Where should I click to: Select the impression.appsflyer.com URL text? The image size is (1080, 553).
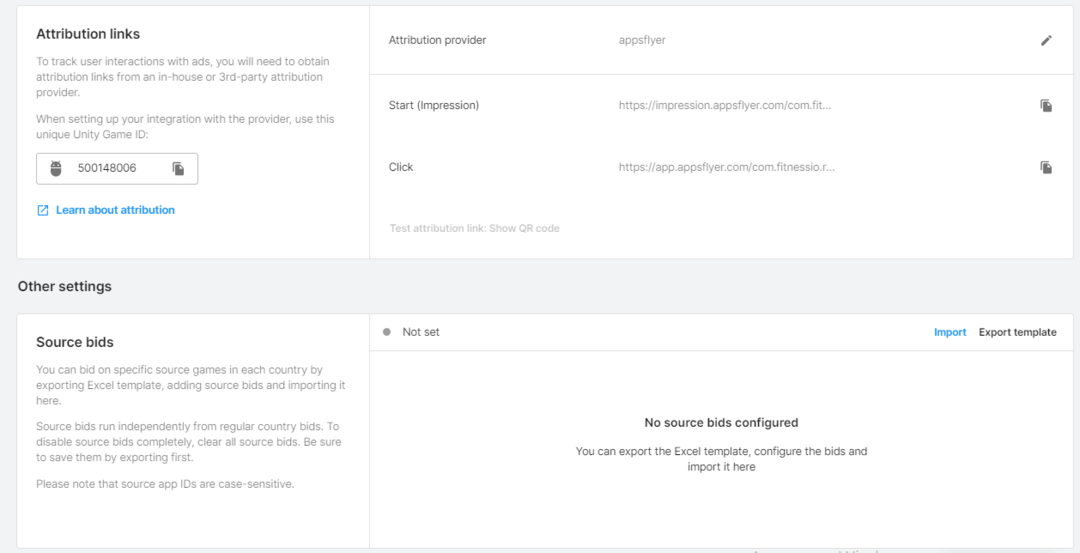click(x=725, y=105)
